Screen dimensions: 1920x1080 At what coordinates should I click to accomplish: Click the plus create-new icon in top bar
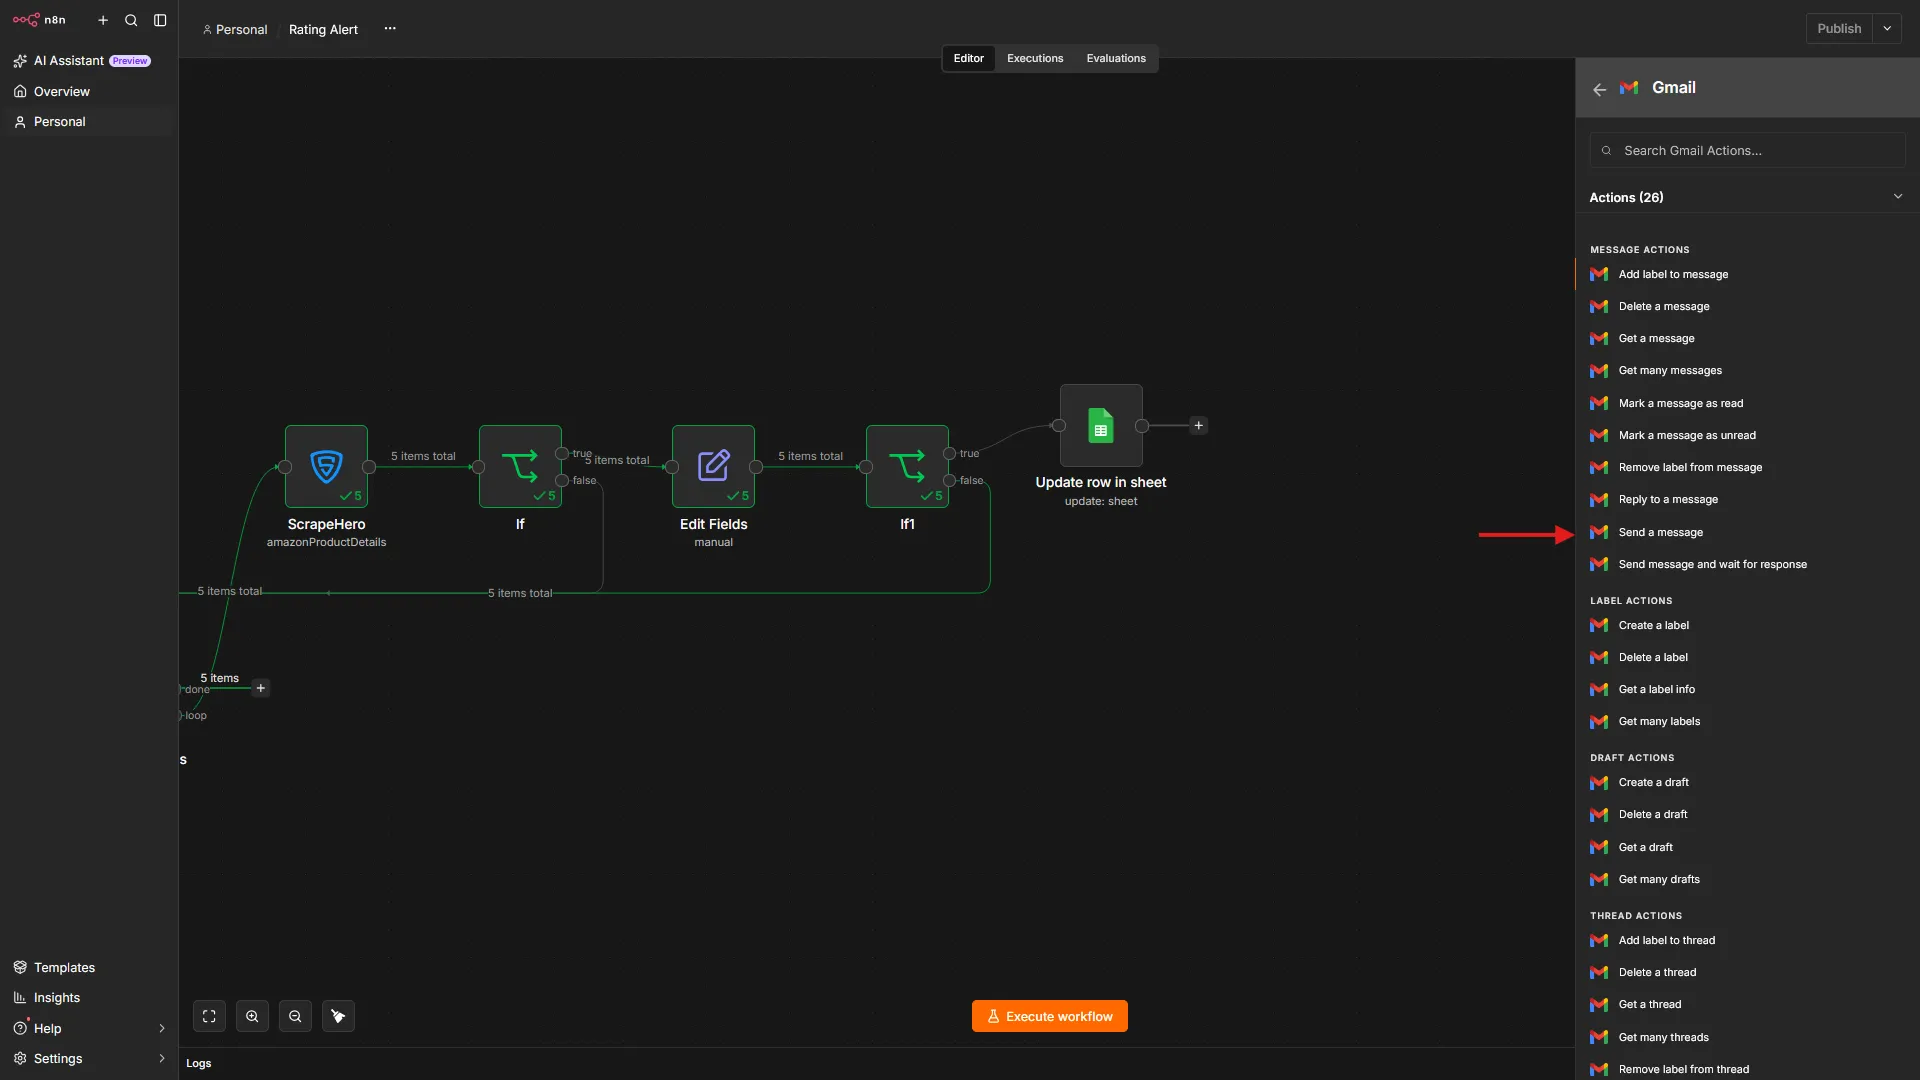103,20
